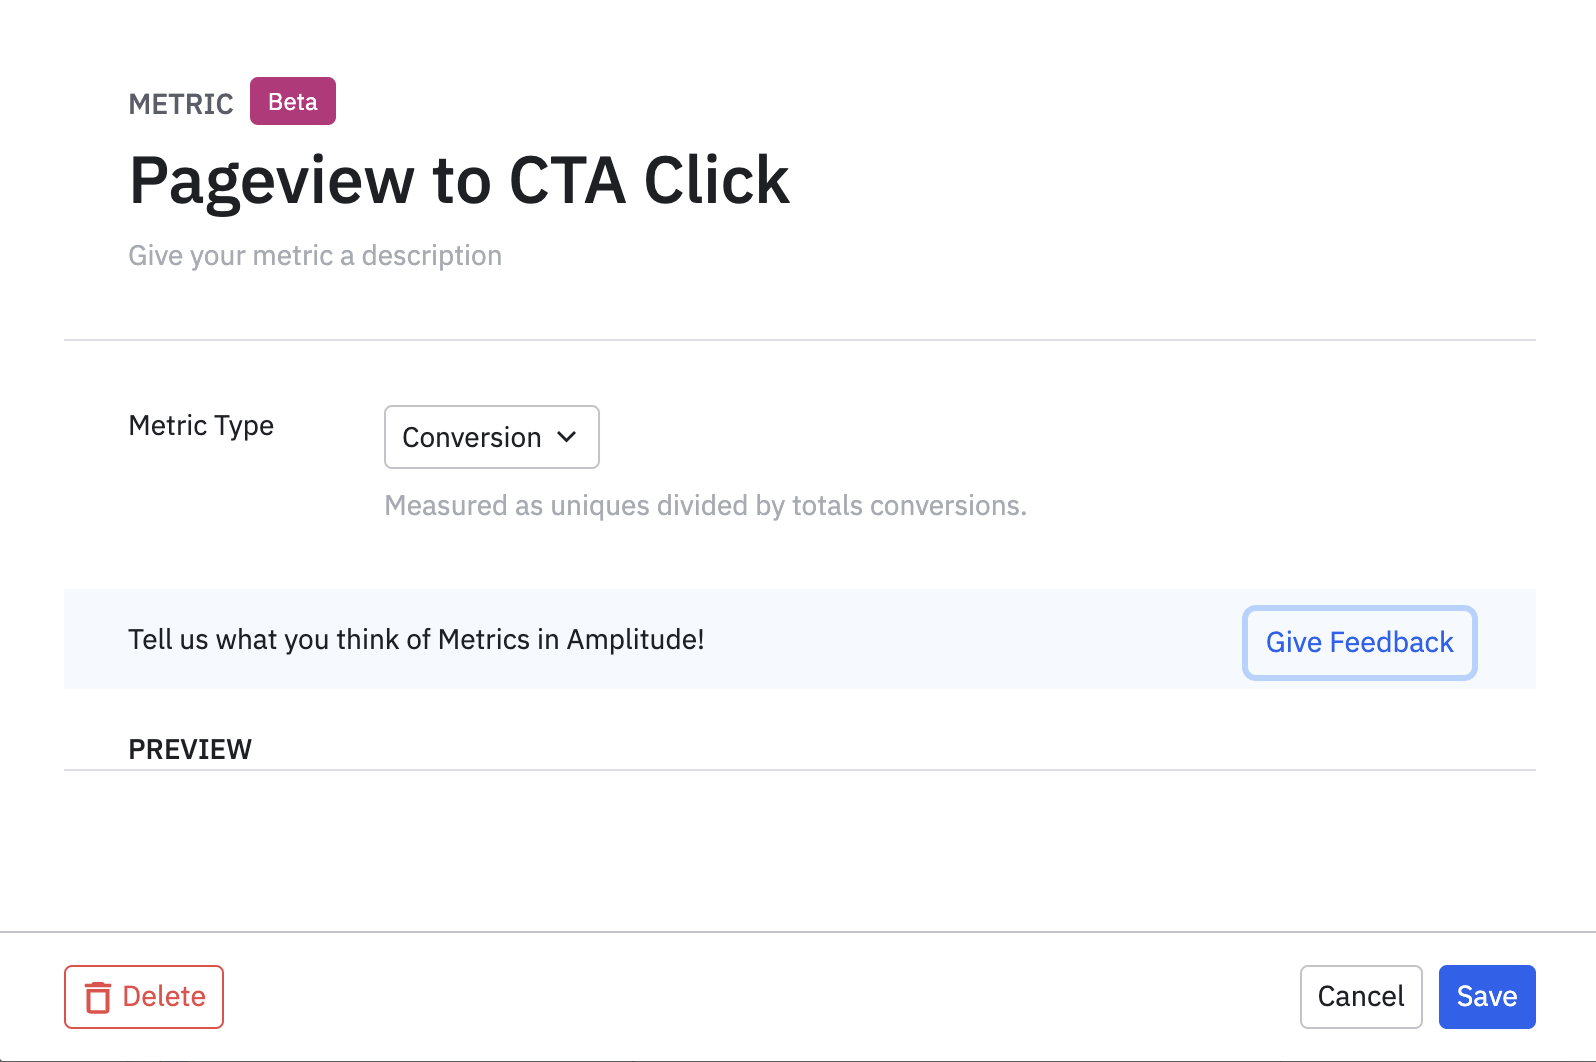1596x1062 pixels.
Task: Click the Metric Type label
Action: [201, 426]
